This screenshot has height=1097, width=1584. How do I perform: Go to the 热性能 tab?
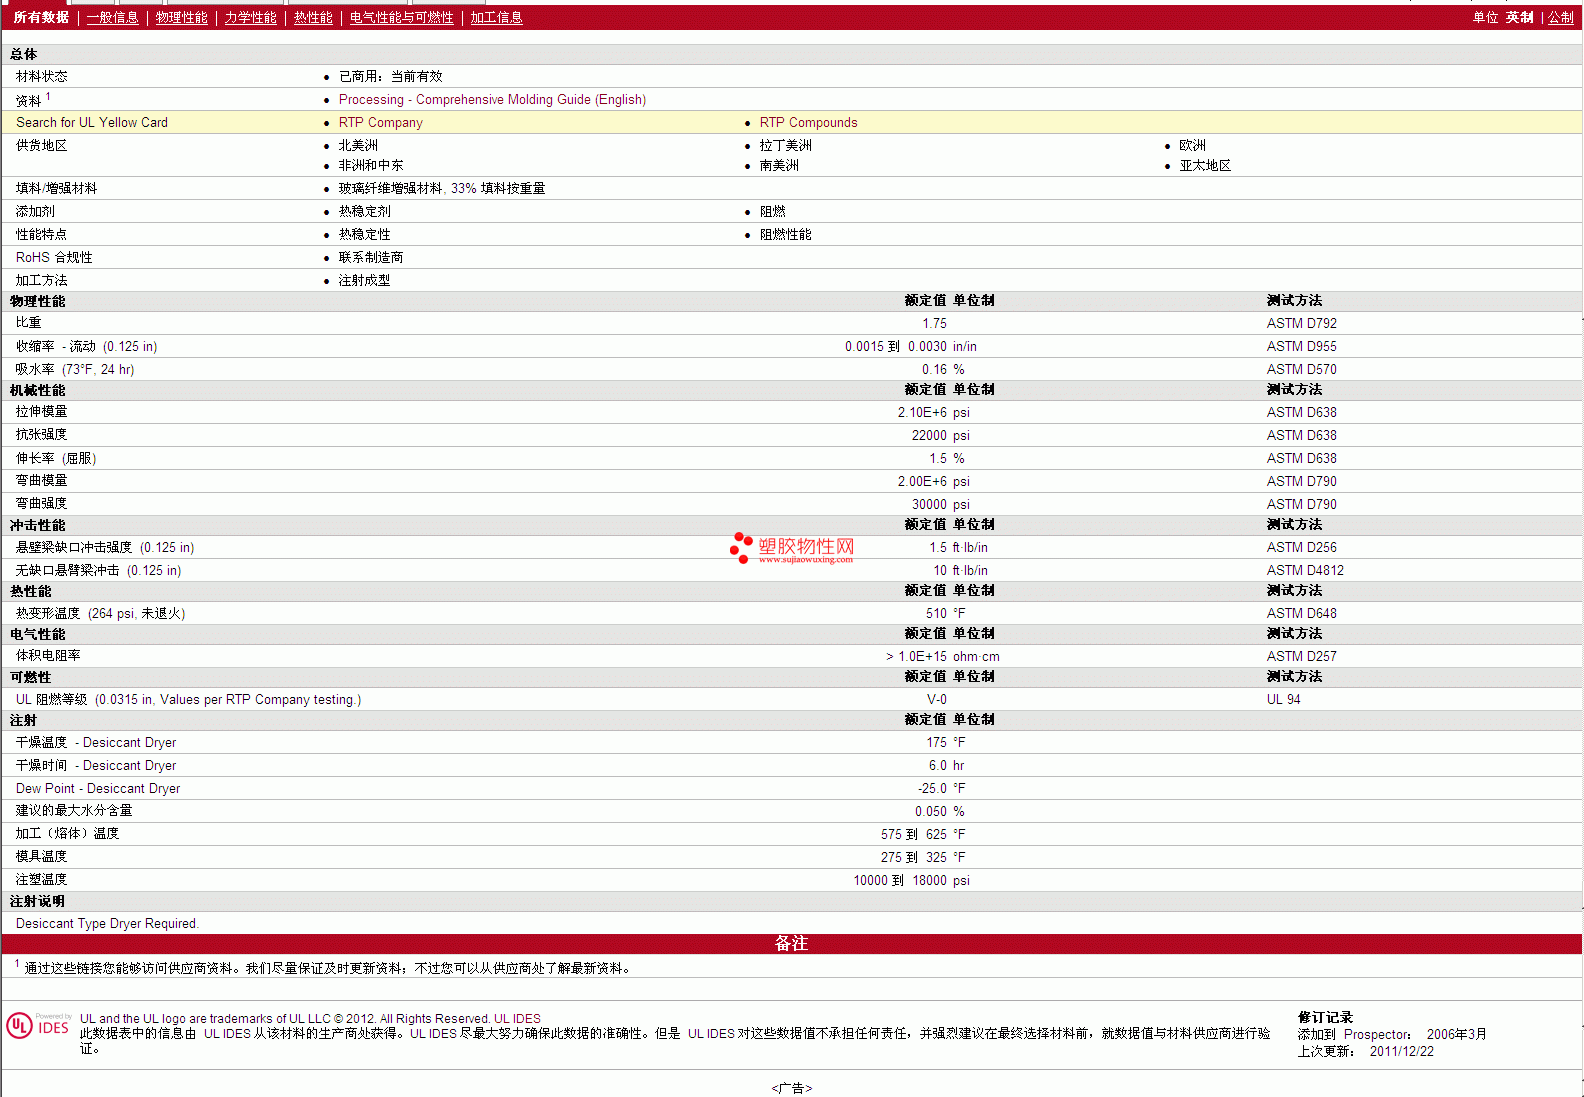click(313, 18)
